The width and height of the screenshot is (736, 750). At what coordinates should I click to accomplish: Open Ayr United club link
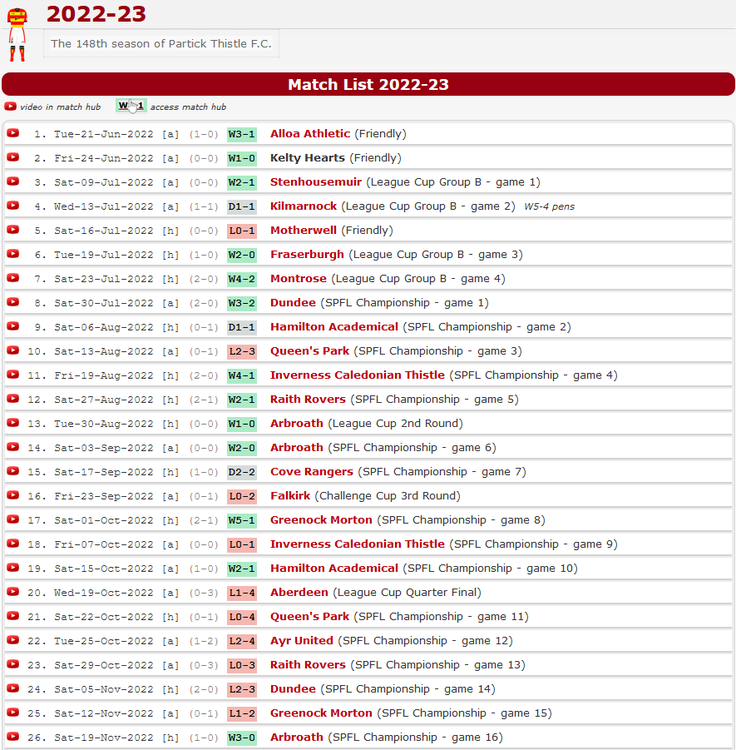301,640
